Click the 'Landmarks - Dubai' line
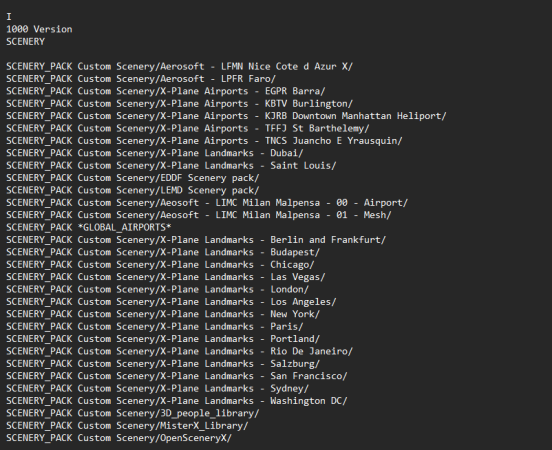 155,153
